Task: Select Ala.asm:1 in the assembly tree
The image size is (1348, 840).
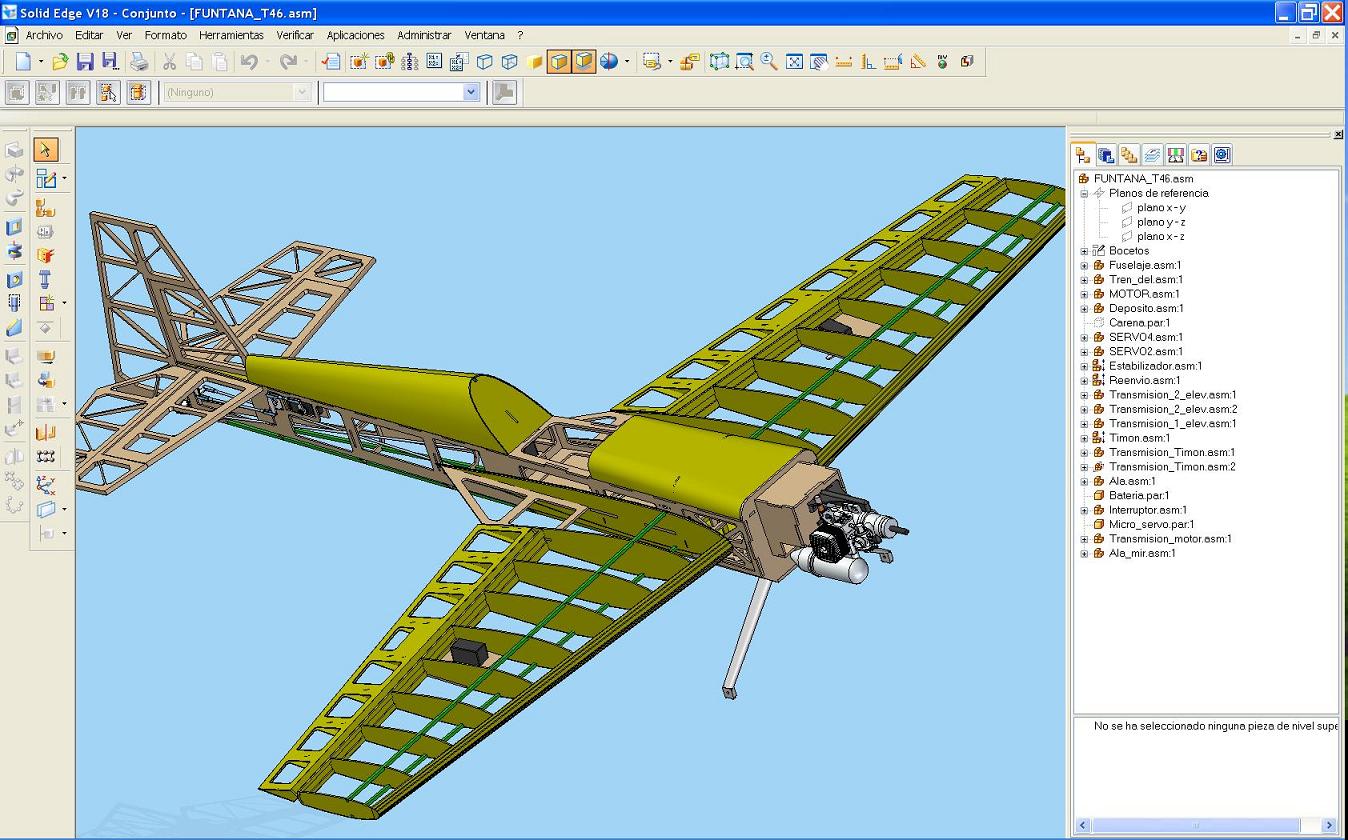Action: (x=1131, y=481)
